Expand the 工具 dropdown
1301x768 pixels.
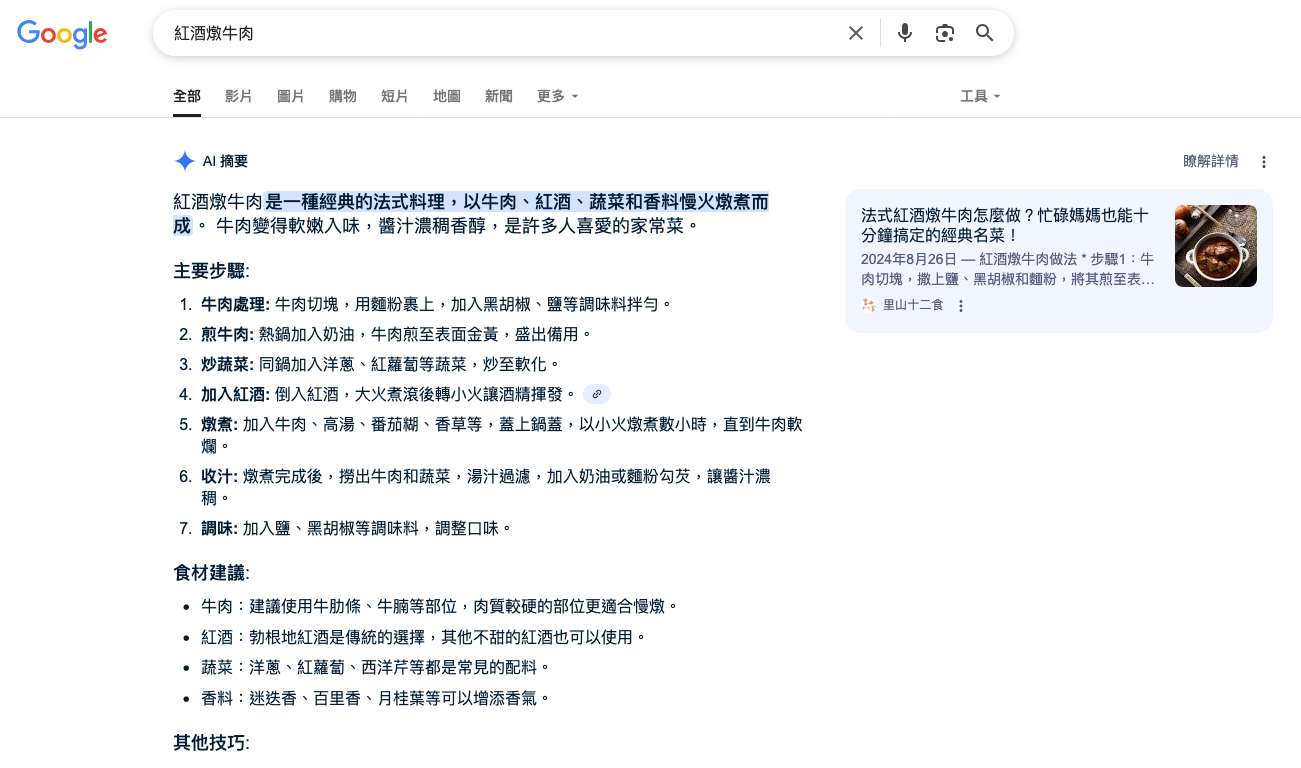(x=980, y=96)
